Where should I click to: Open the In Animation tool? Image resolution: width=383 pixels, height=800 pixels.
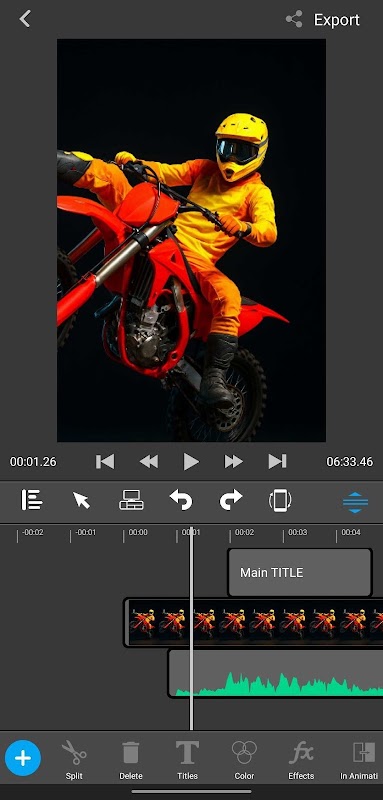click(360, 759)
